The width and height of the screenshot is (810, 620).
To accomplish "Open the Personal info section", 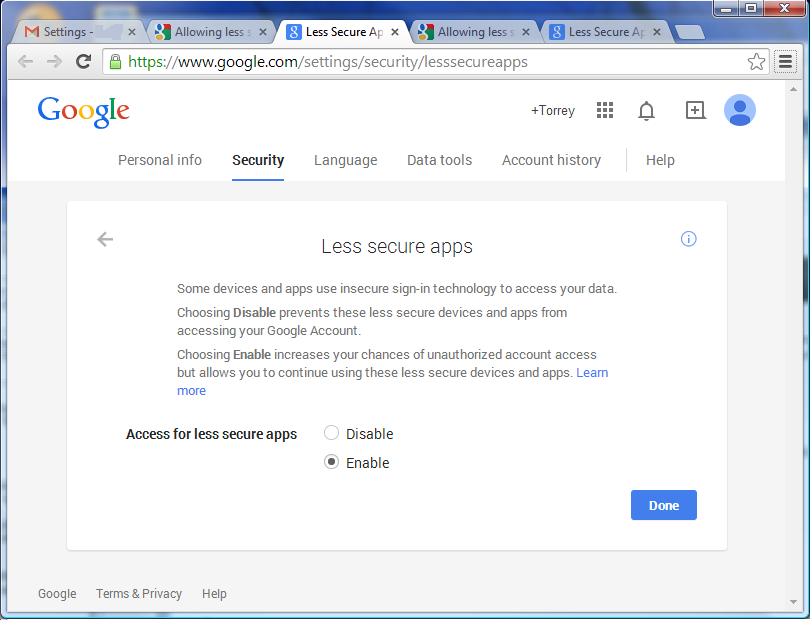I will point(160,160).
